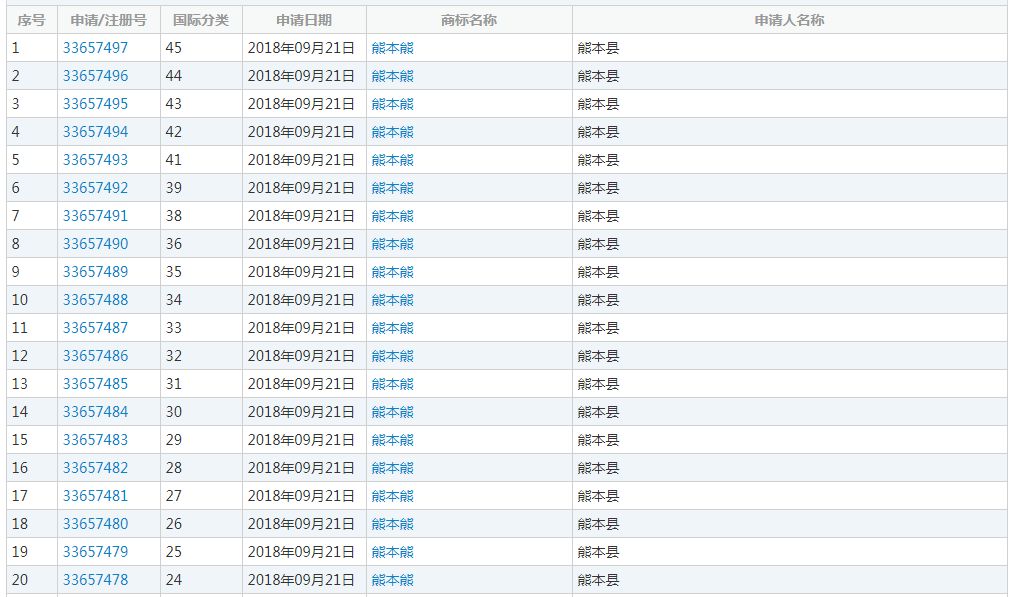Open application number 33657488
This screenshot has height=597, width=1014.
[x=95, y=300]
